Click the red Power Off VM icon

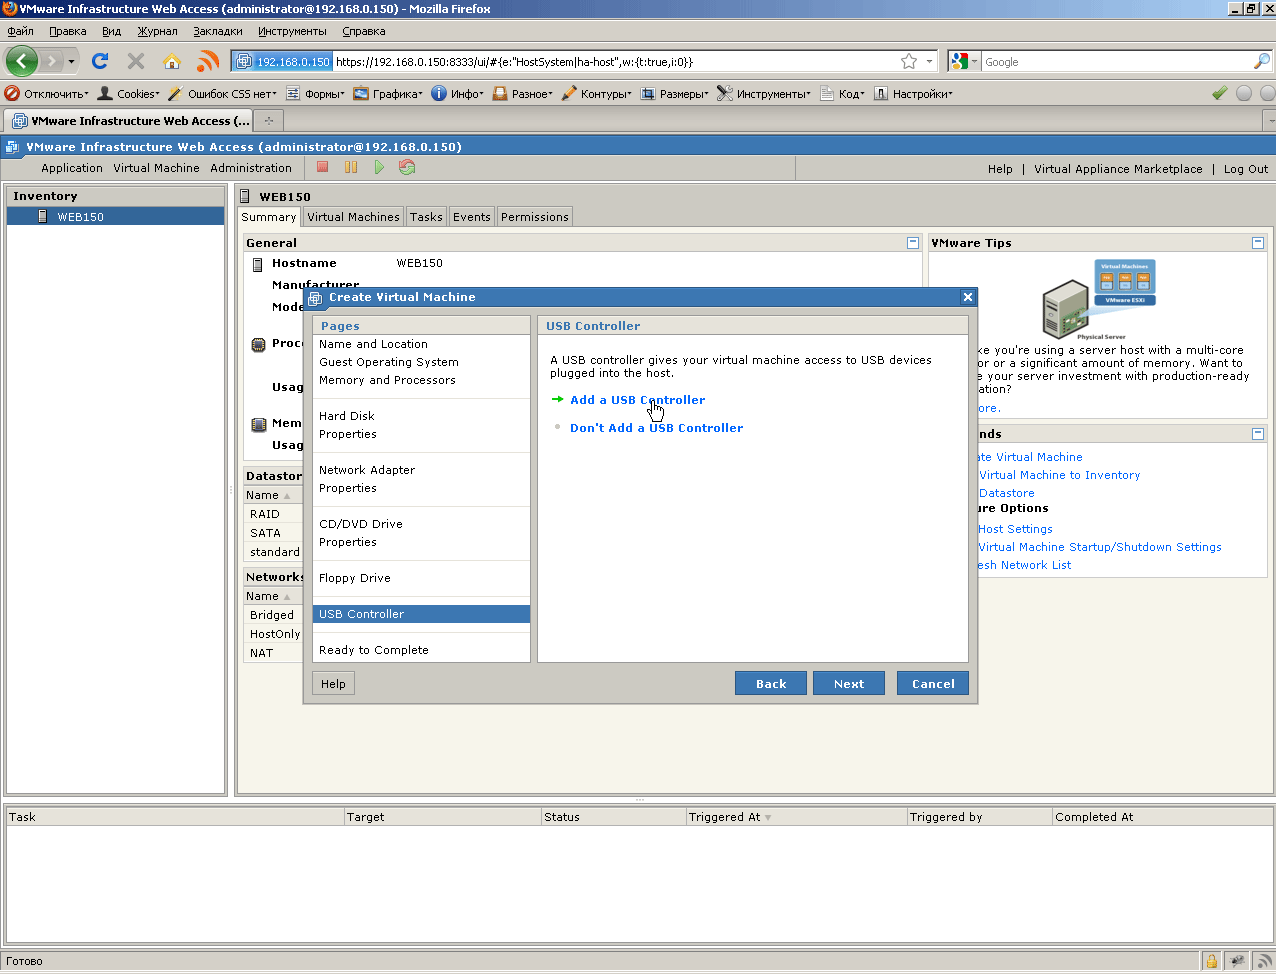323,167
